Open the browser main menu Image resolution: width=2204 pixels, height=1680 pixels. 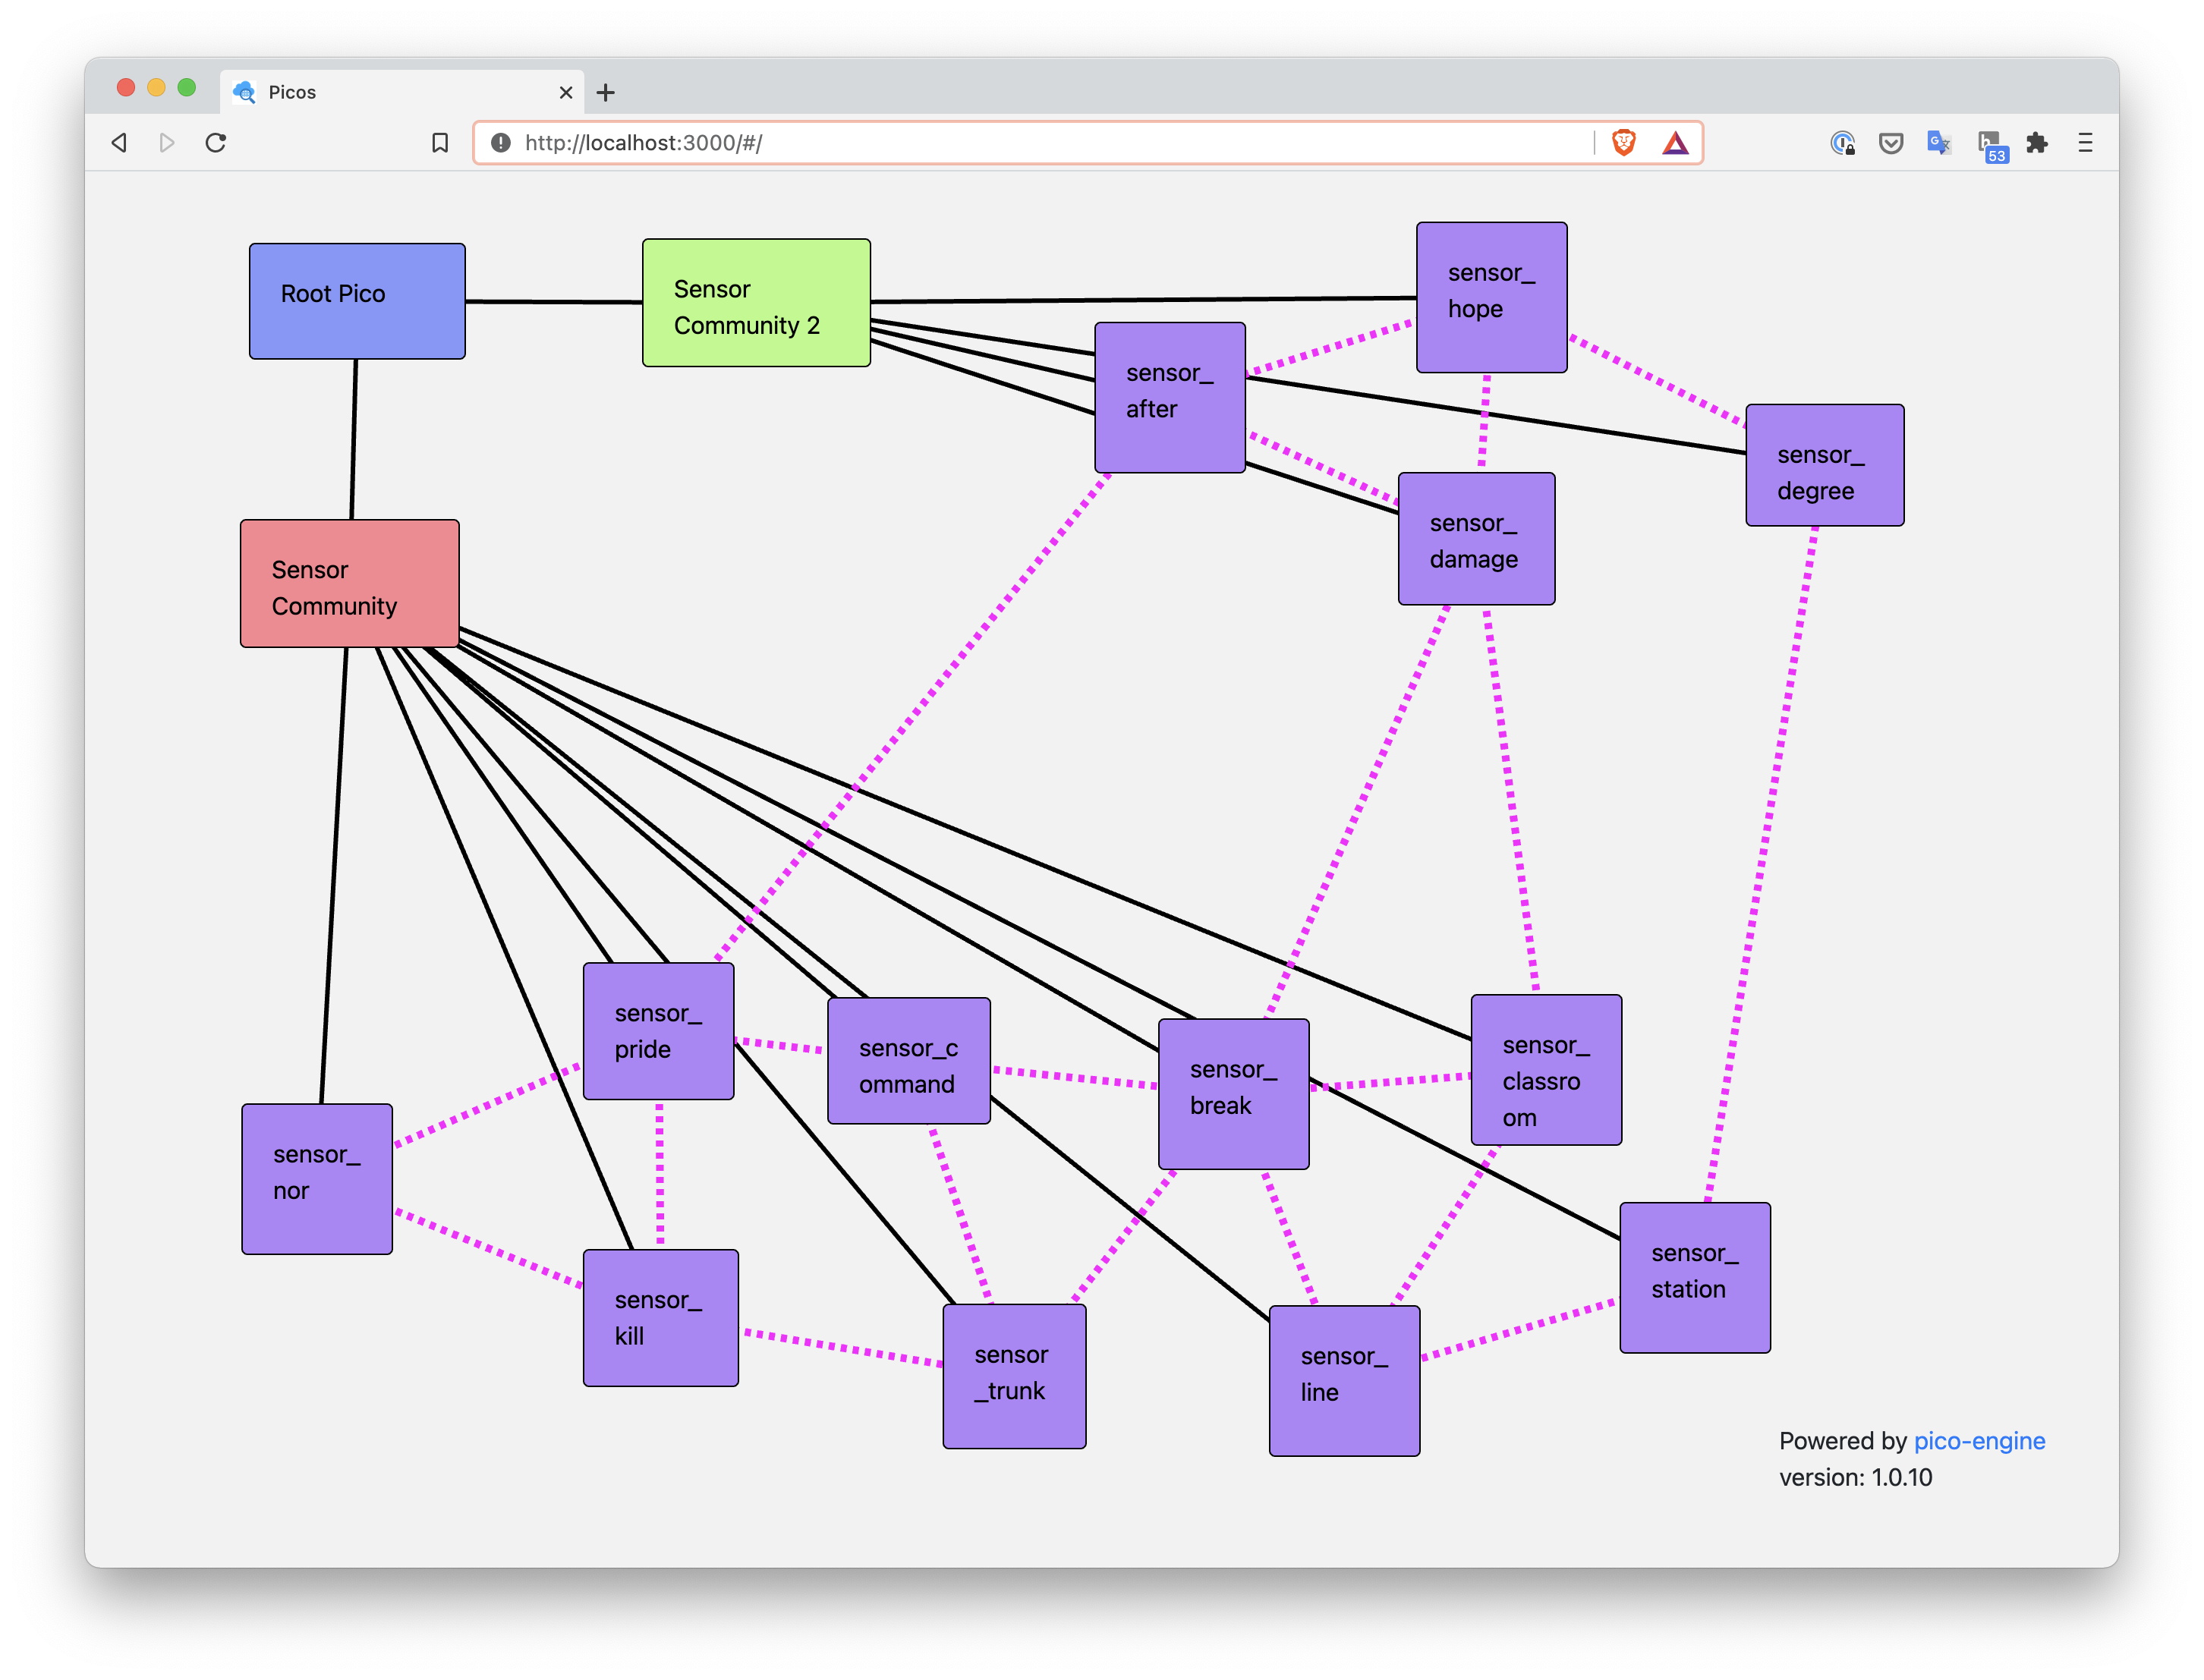pos(2085,143)
